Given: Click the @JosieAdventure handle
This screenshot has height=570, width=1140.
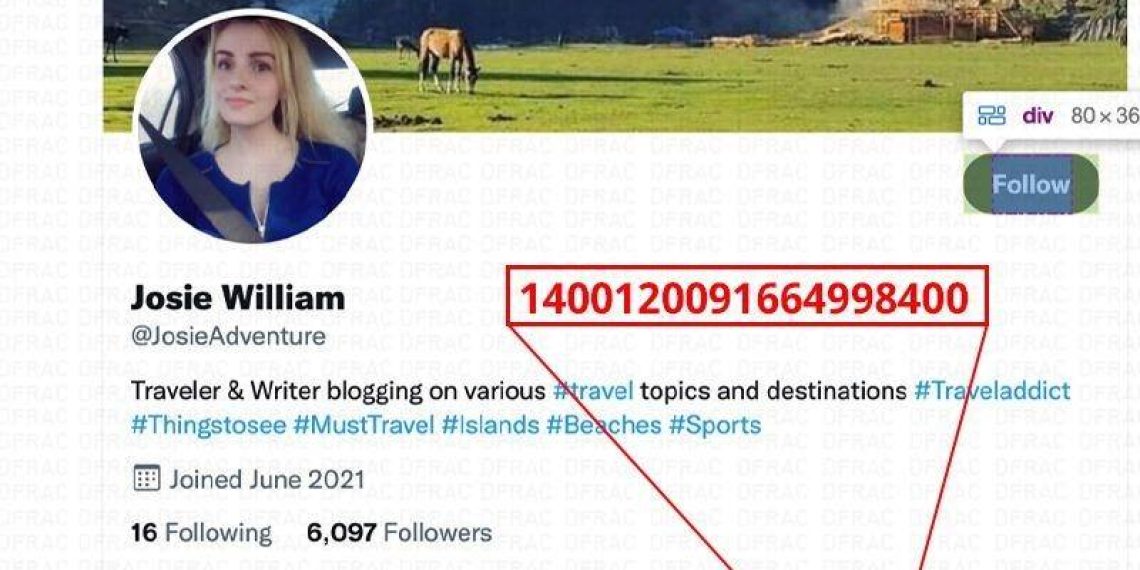Looking at the screenshot, I should (228, 336).
